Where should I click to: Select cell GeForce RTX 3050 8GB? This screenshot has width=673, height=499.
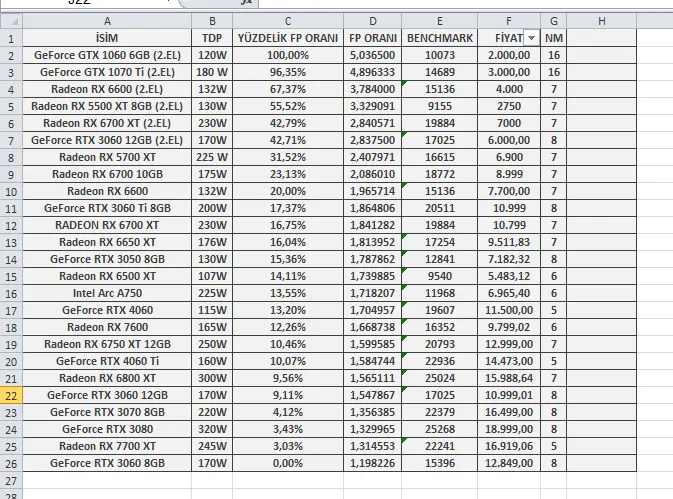[x=107, y=259]
